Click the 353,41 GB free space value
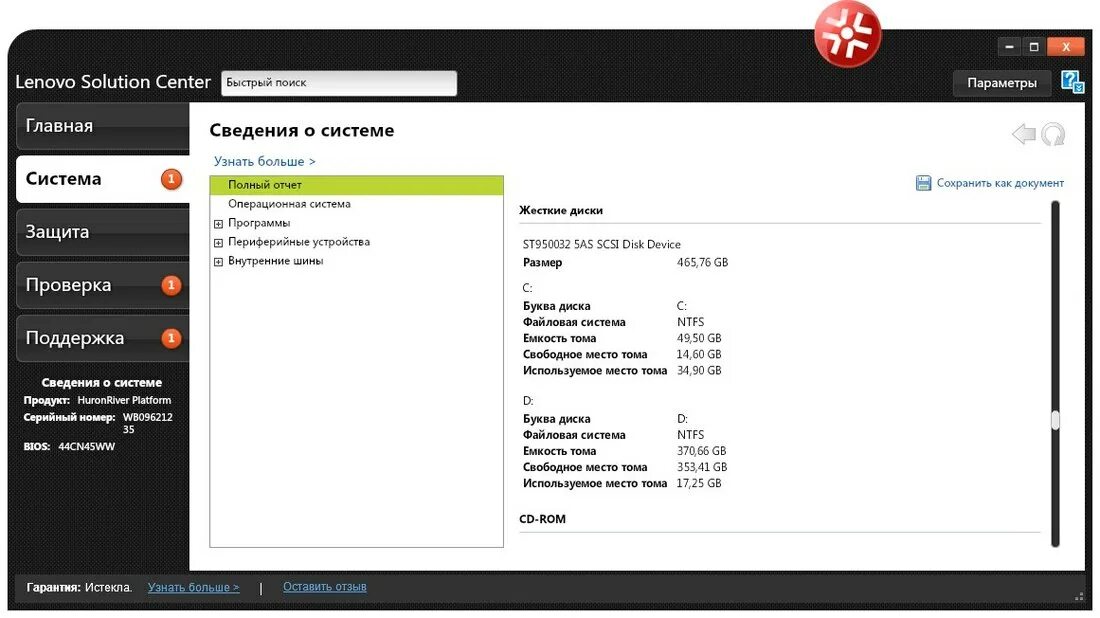 pyautogui.click(x=702, y=467)
